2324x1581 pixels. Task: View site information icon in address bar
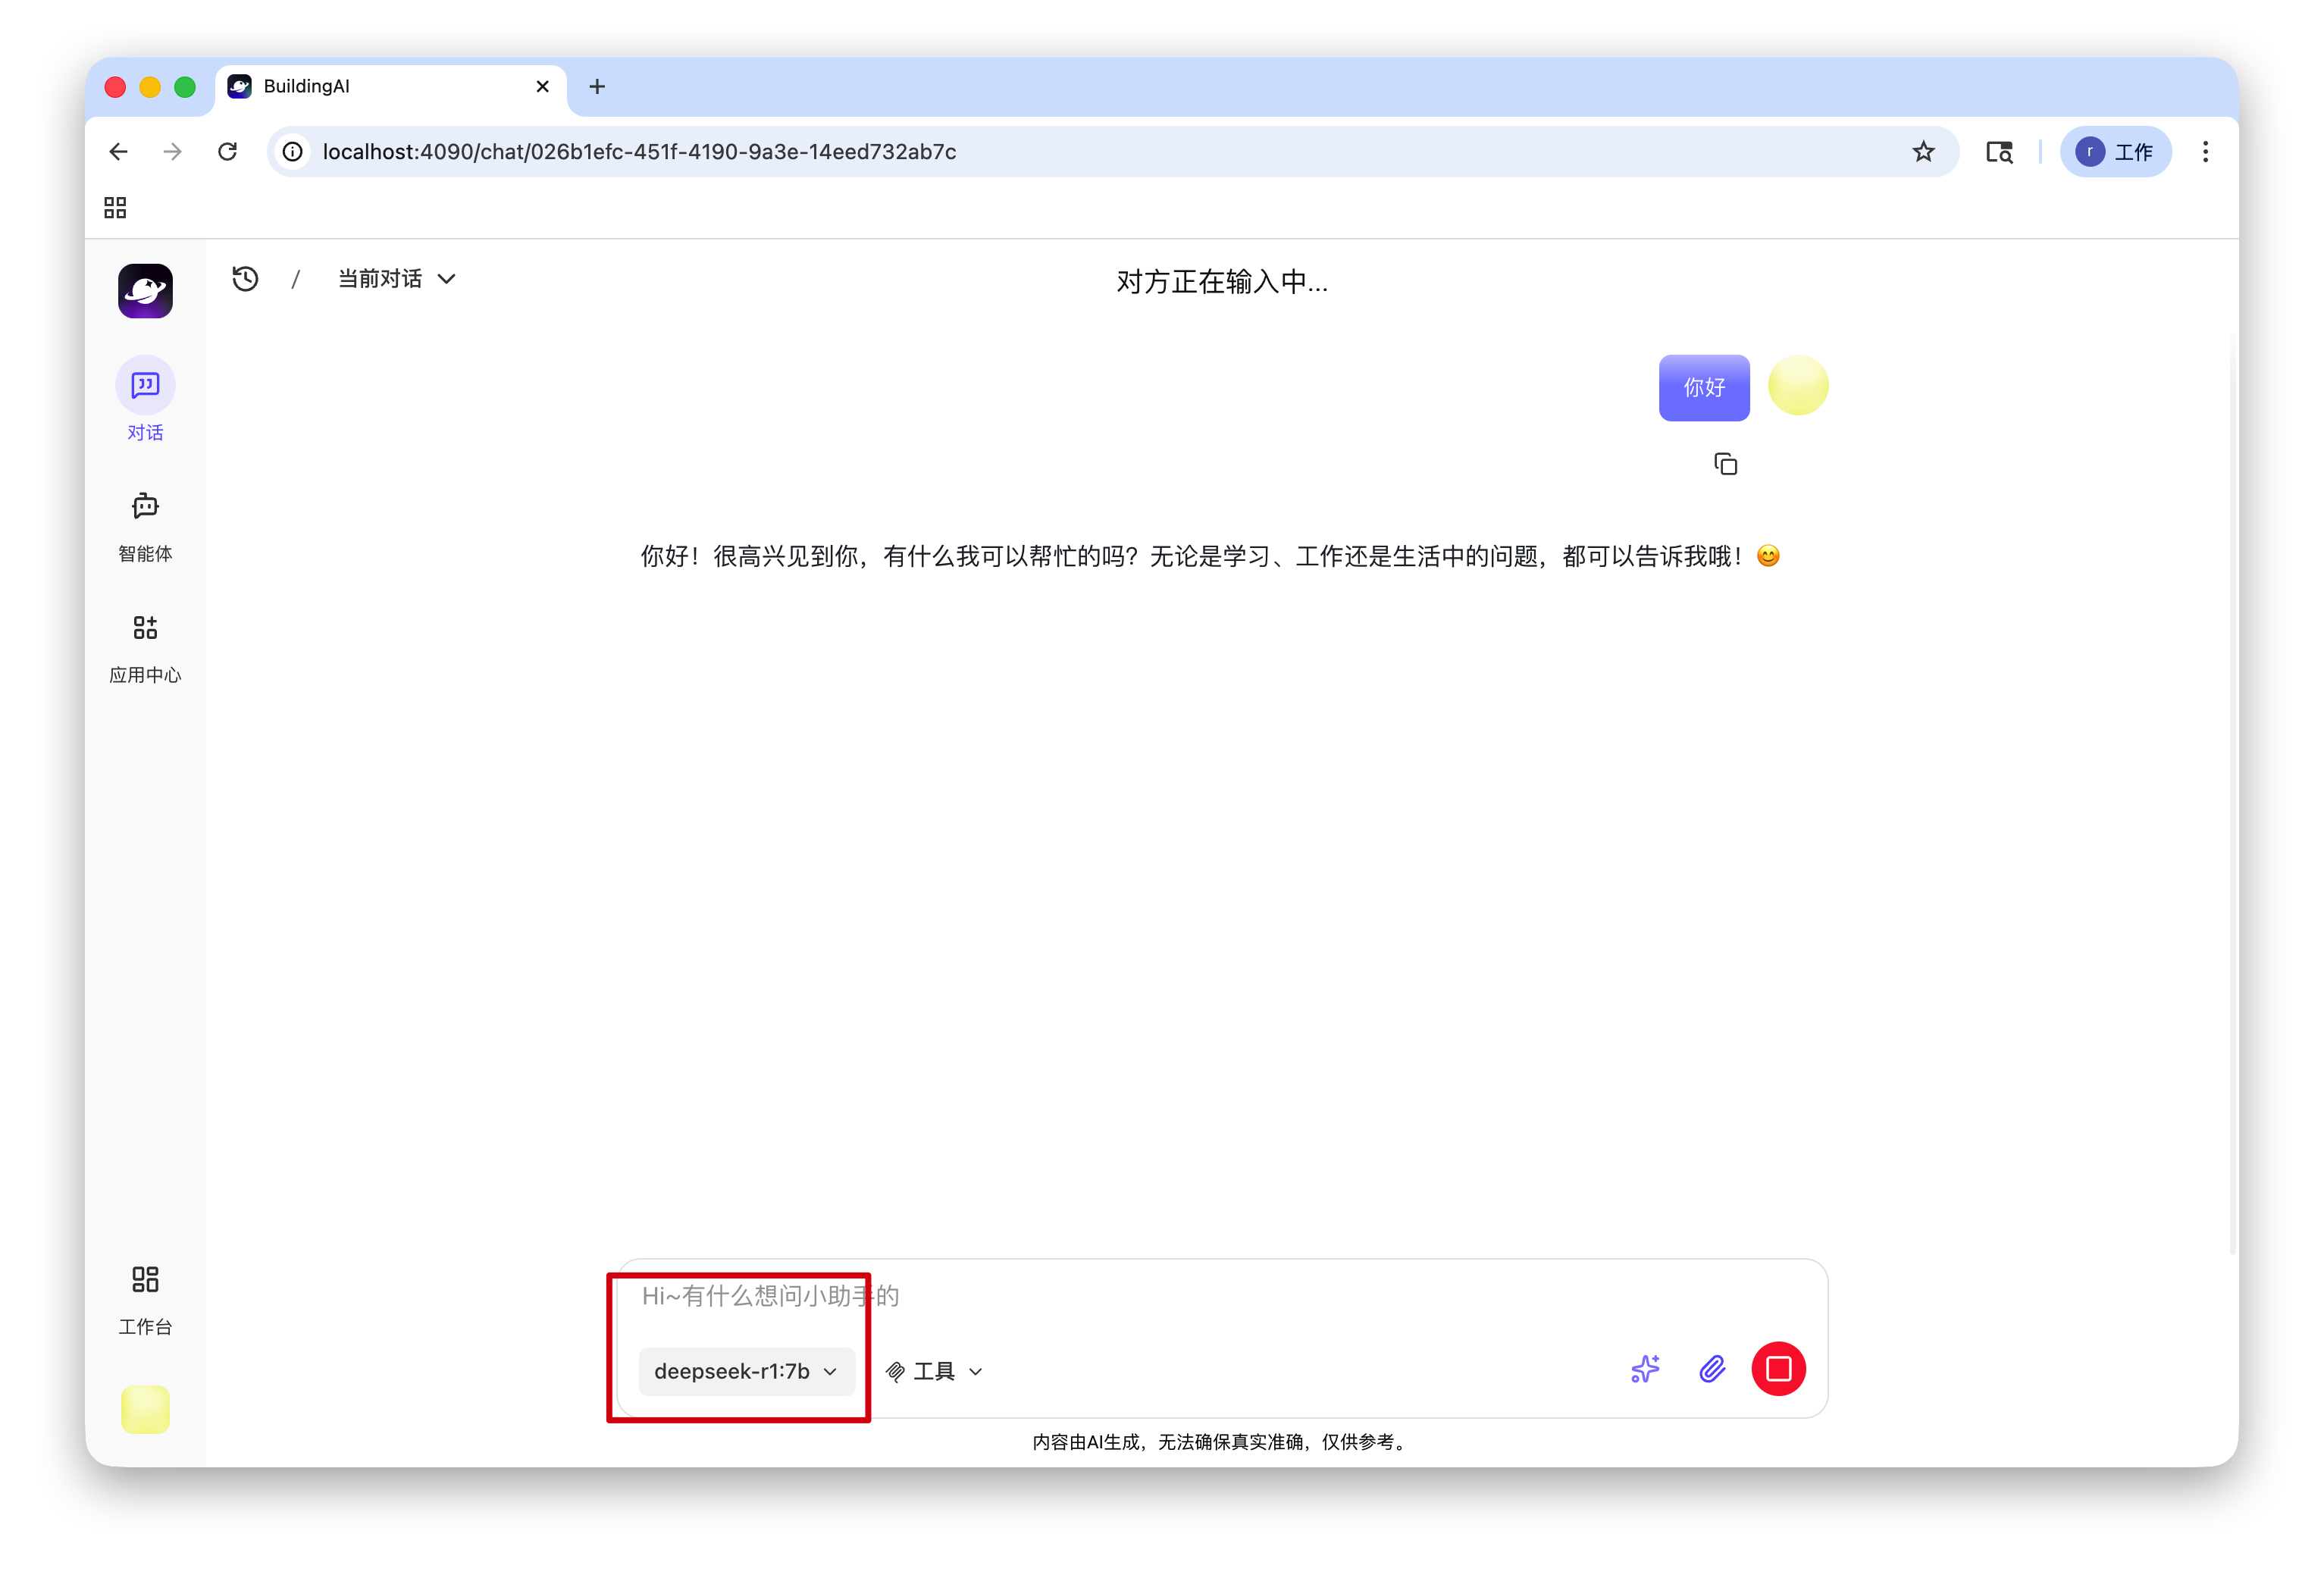tap(292, 152)
